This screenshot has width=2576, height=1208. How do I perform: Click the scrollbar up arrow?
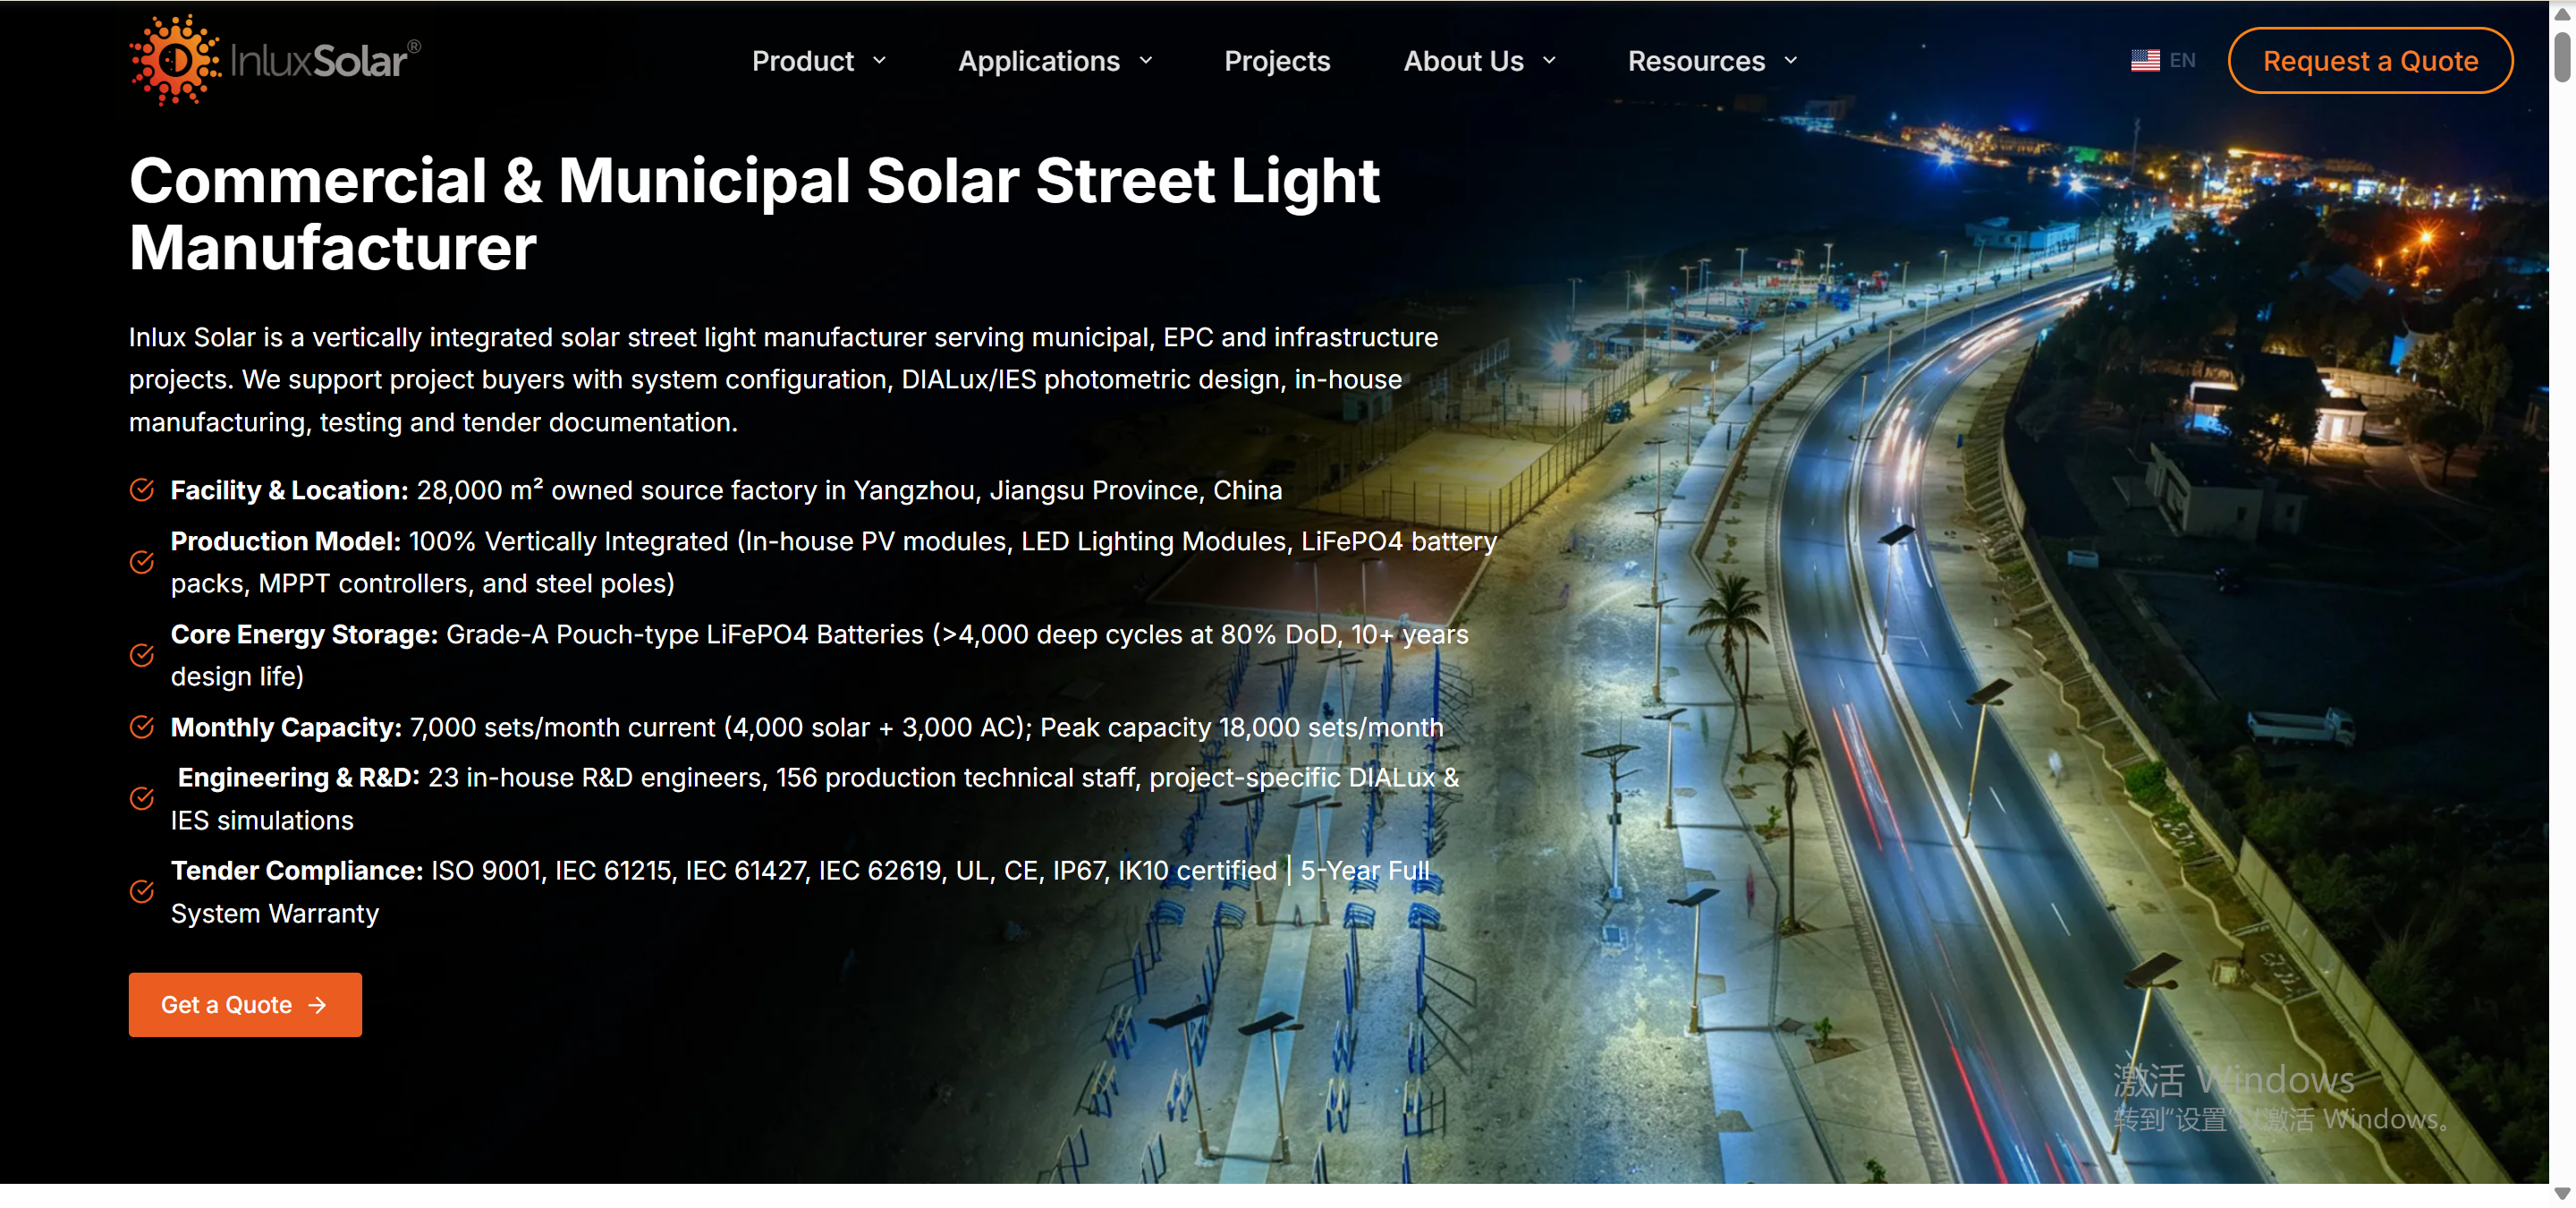tap(2562, 14)
